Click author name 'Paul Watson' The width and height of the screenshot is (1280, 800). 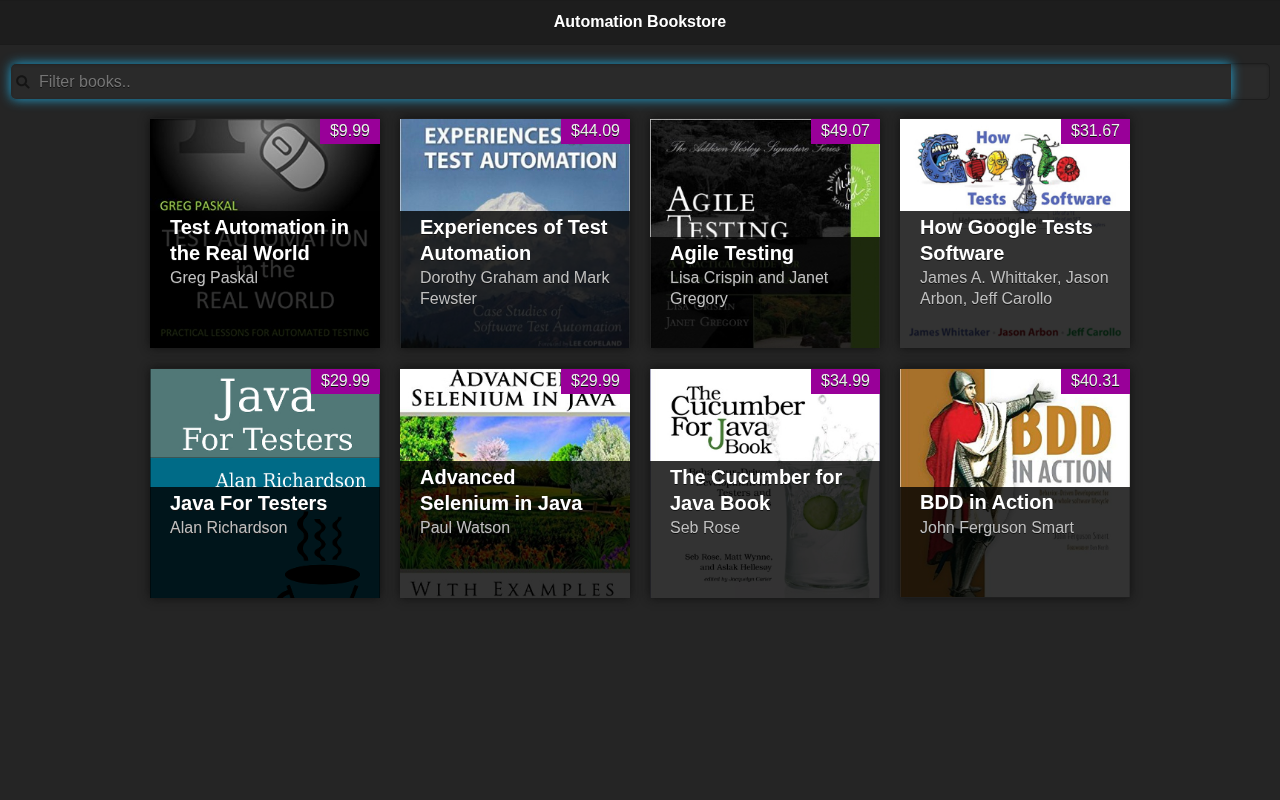(x=464, y=528)
